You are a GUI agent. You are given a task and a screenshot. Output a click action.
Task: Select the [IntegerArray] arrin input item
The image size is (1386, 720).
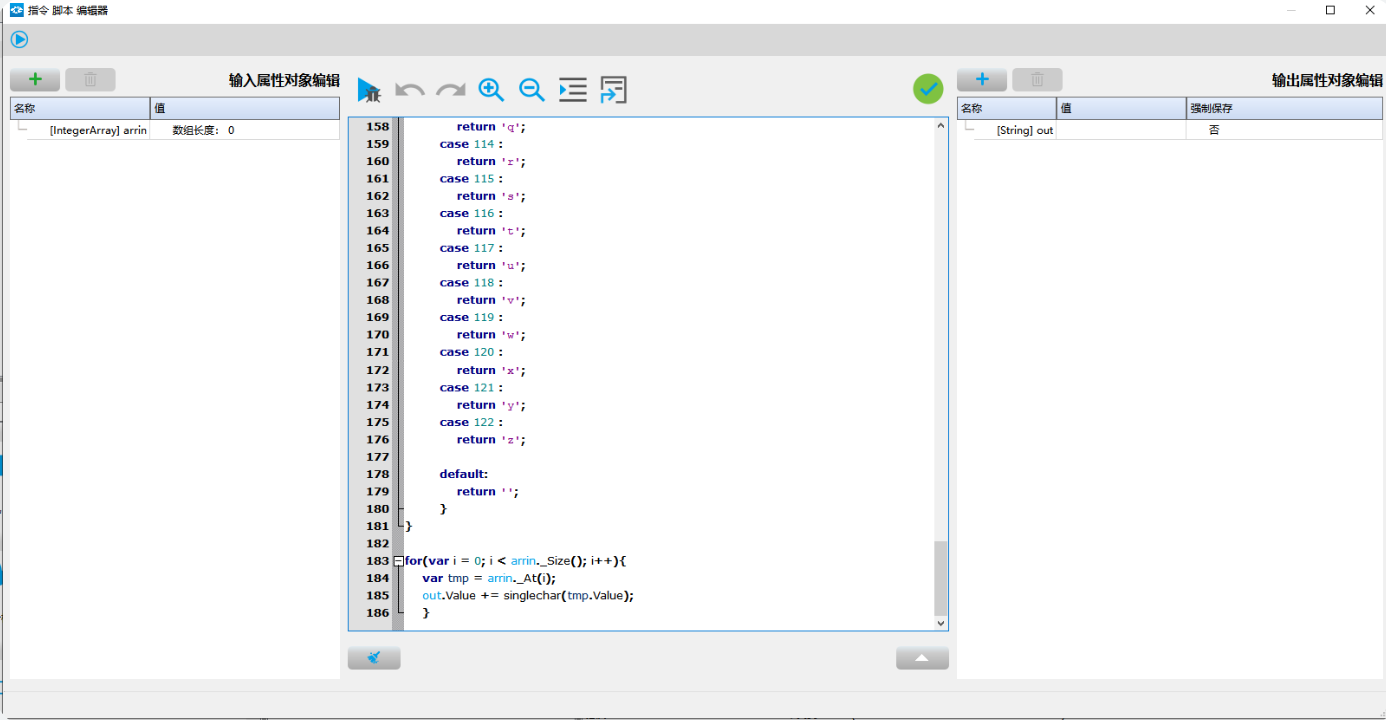pyautogui.click(x=97, y=130)
